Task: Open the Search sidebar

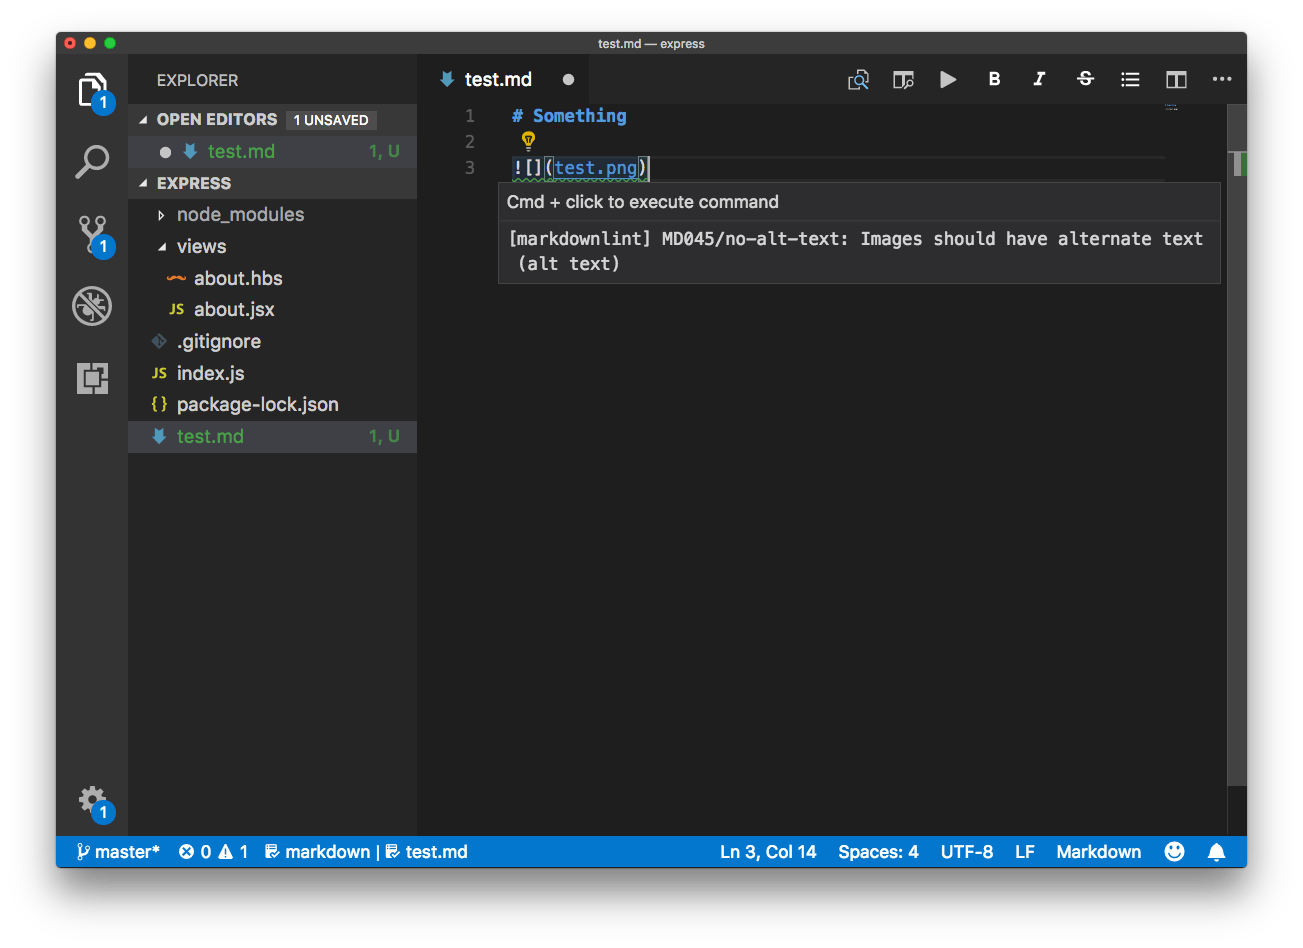Action: pos(92,163)
